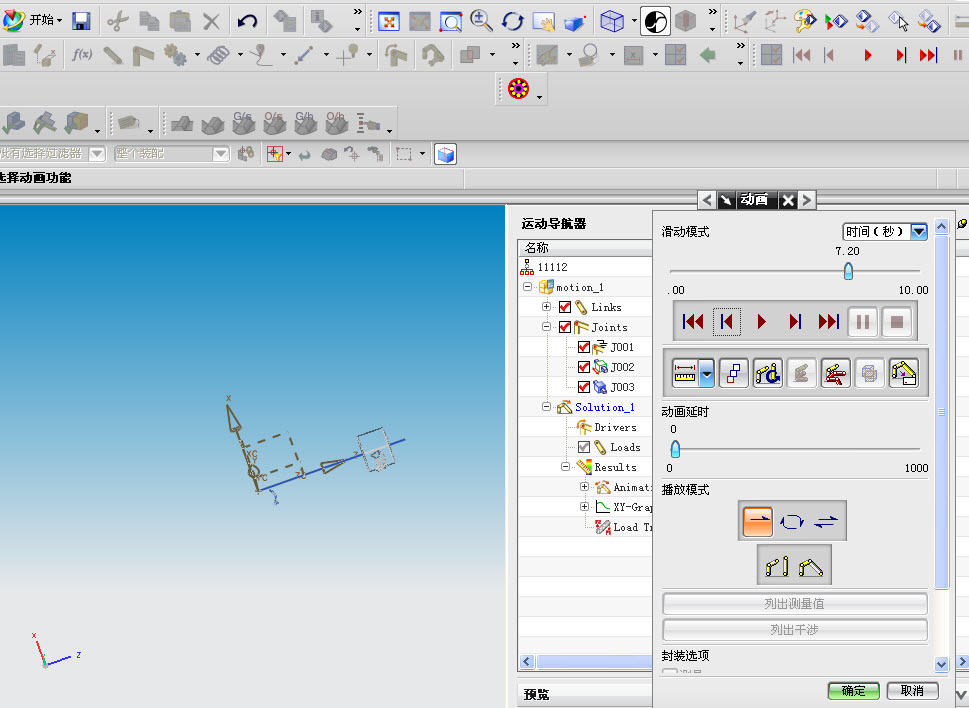The height and width of the screenshot is (708, 969).
Task: Open the selection filter dropdown
Action: tap(97, 153)
